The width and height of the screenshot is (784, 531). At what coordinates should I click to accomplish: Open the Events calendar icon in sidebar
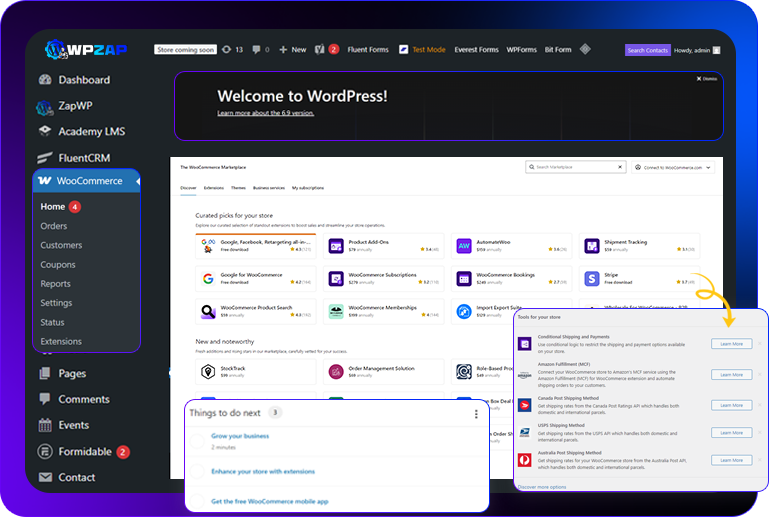click(x=44, y=425)
